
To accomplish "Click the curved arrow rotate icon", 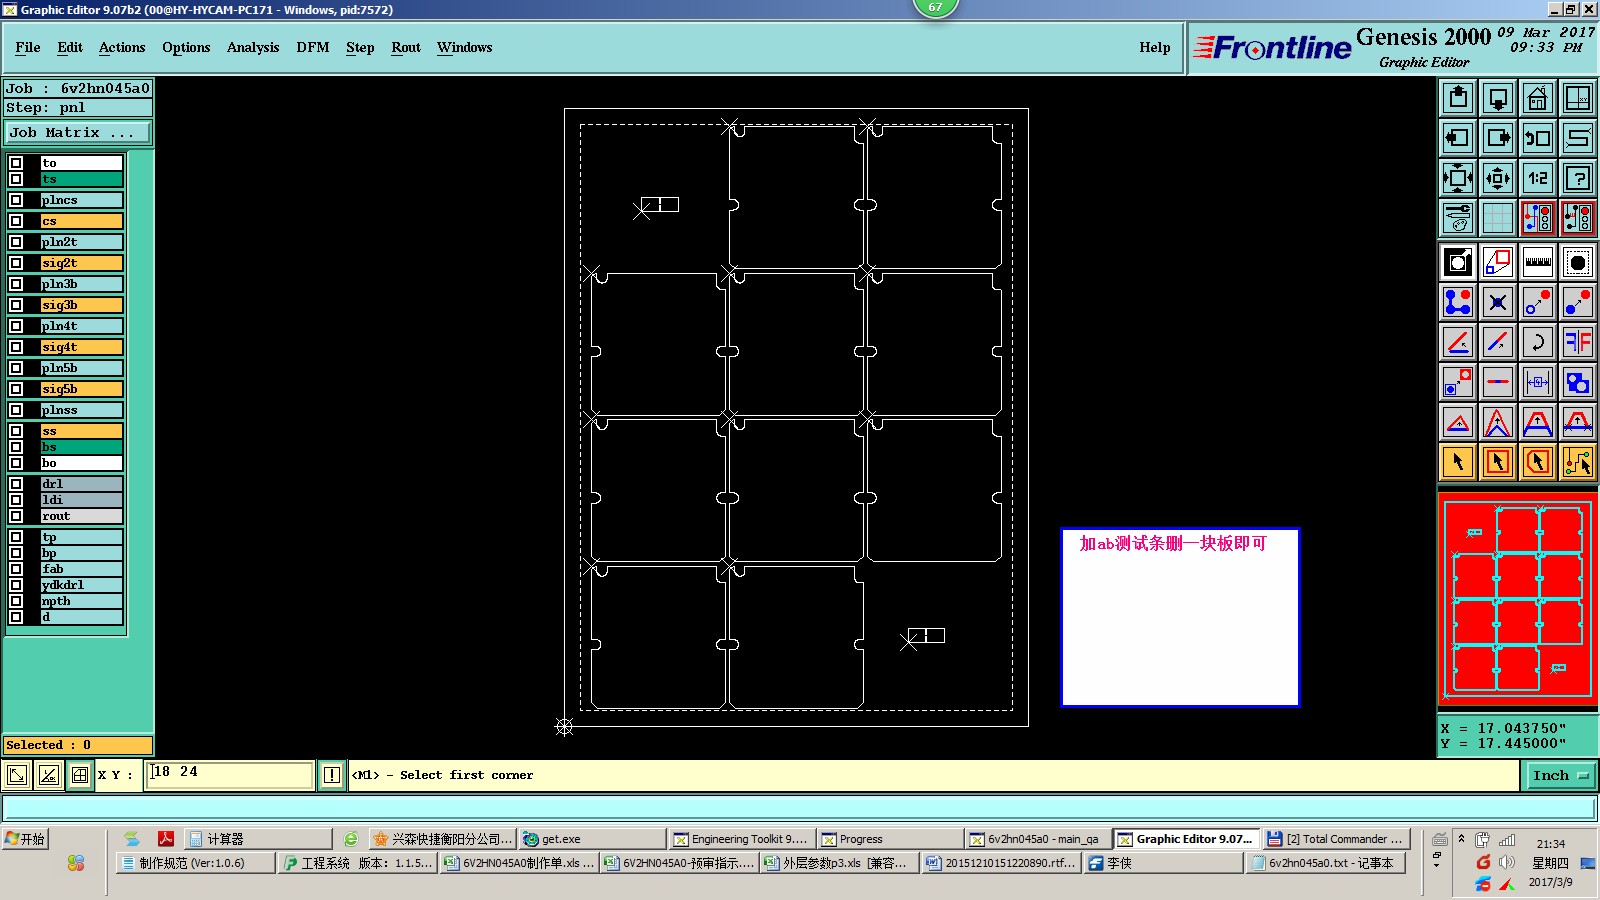I will [1538, 342].
